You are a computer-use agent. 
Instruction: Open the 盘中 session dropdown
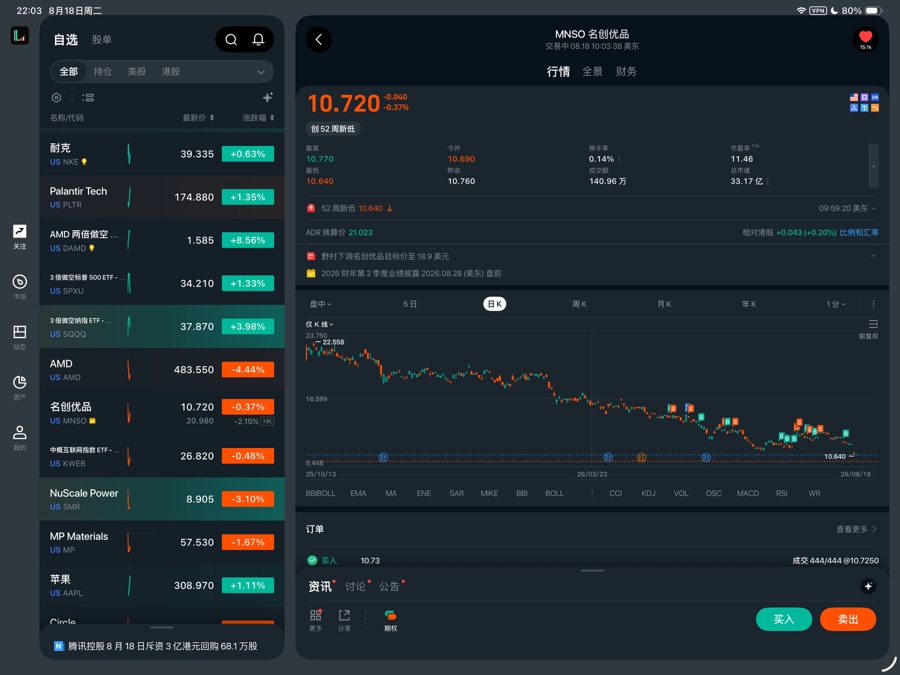coord(321,304)
